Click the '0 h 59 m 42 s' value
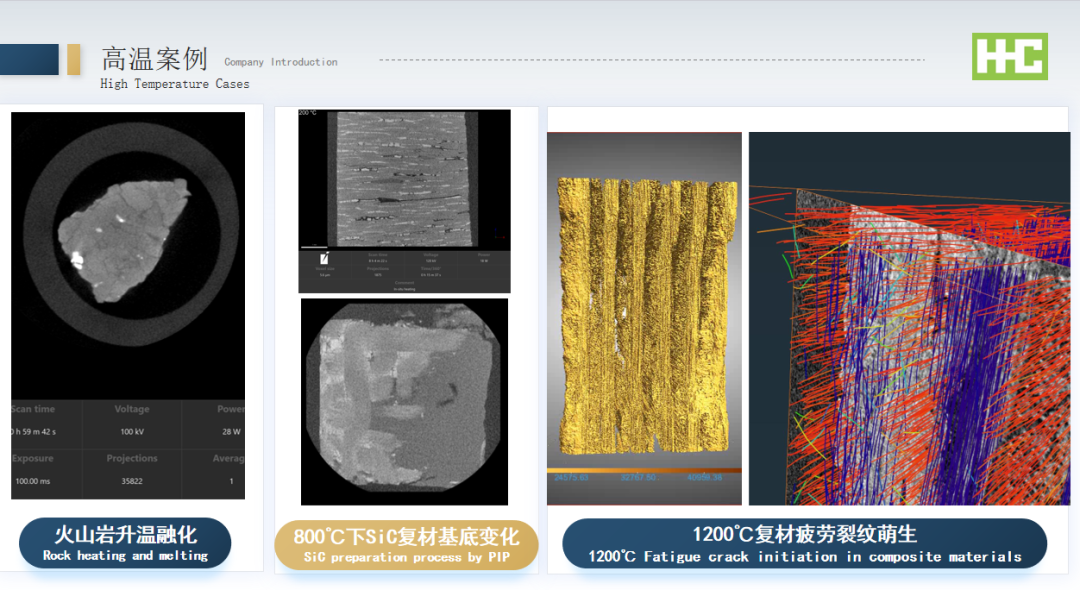Image resolution: width=1080 pixels, height=590 pixels. (33, 432)
